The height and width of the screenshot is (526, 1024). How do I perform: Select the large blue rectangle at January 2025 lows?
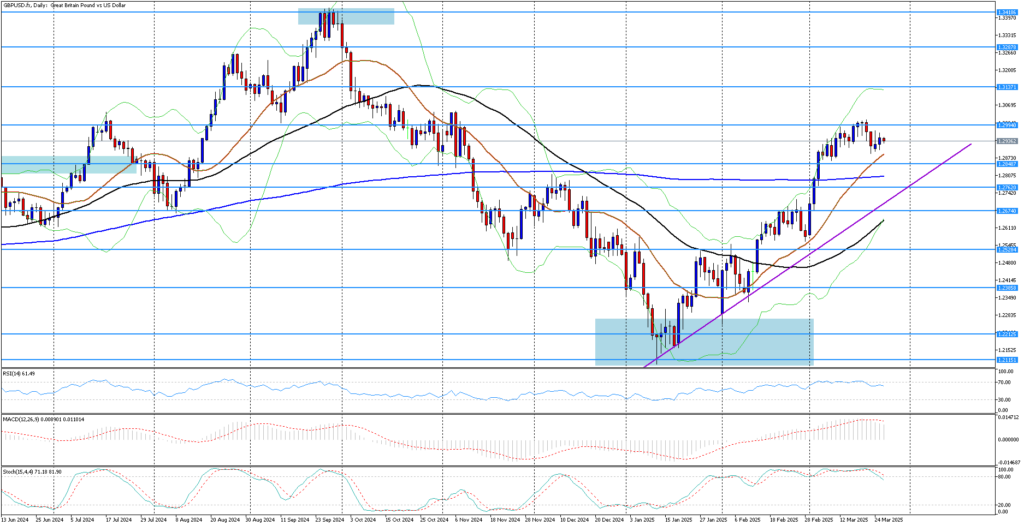tap(703, 341)
